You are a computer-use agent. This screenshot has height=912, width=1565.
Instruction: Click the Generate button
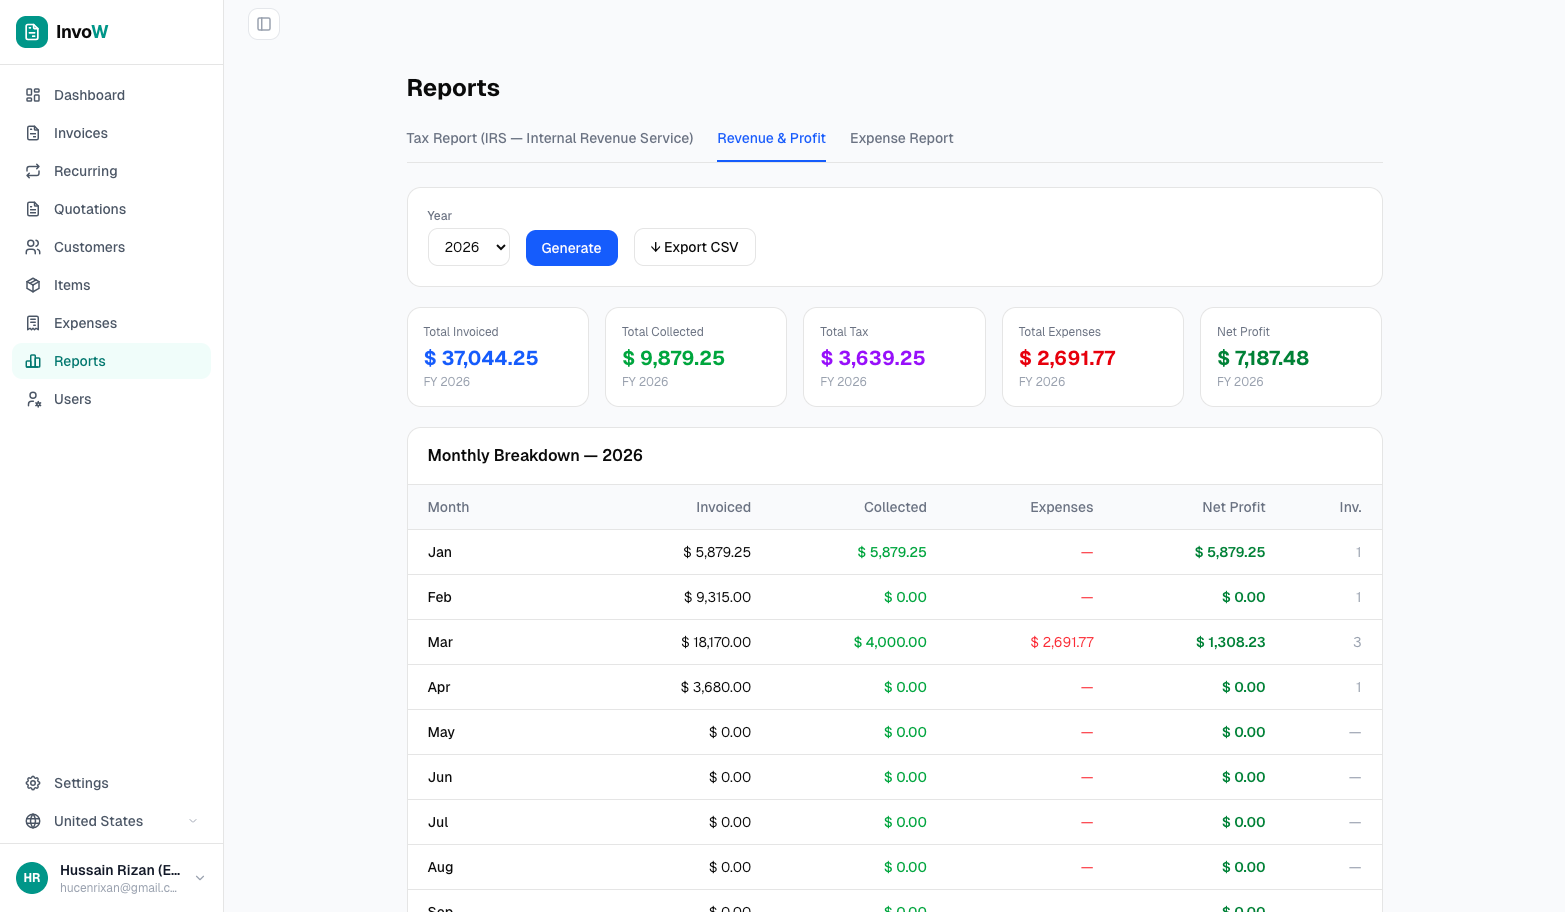(572, 248)
